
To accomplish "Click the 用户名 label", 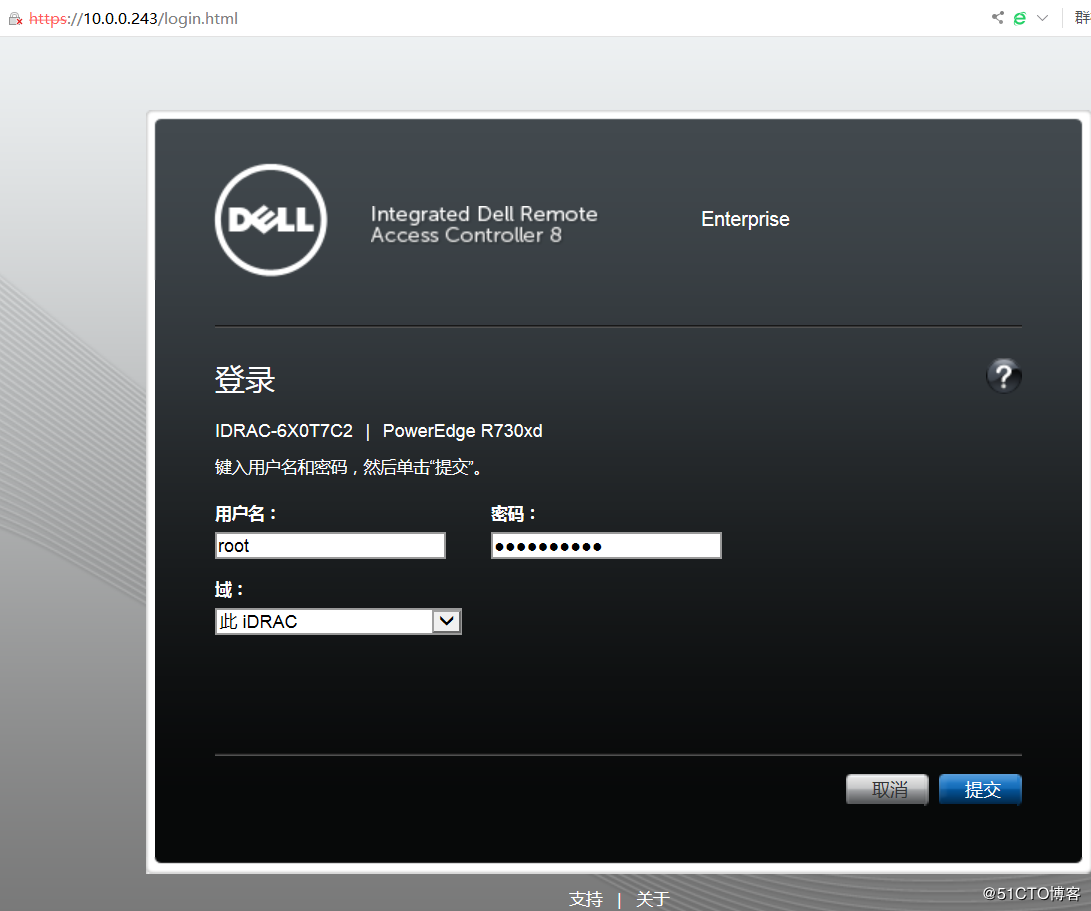I will click(x=246, y=514).
